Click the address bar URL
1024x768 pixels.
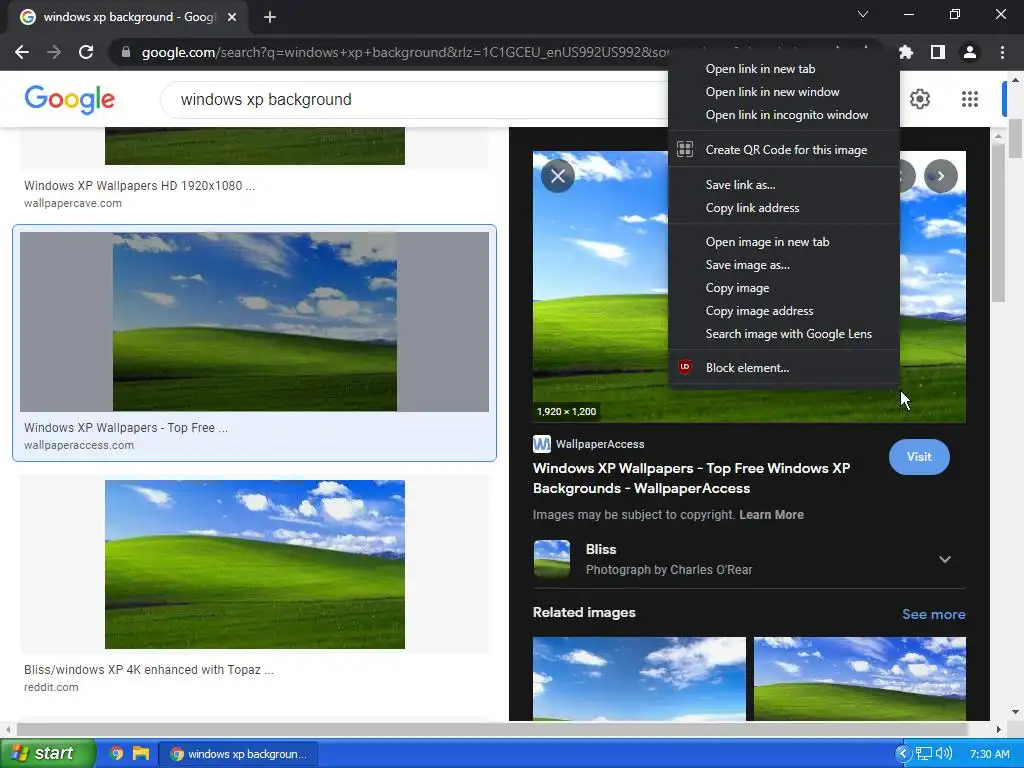coord(405,52)
